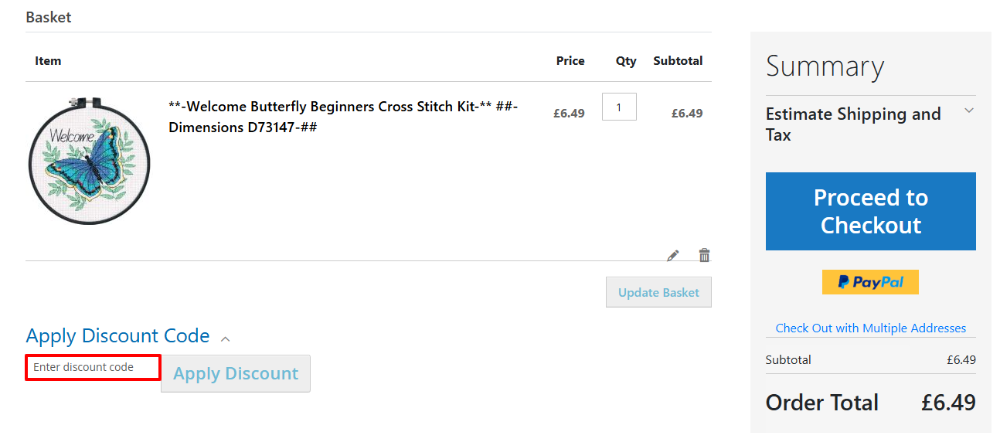Click the Qty column header
1000x433 pixels.
point(626,61)
